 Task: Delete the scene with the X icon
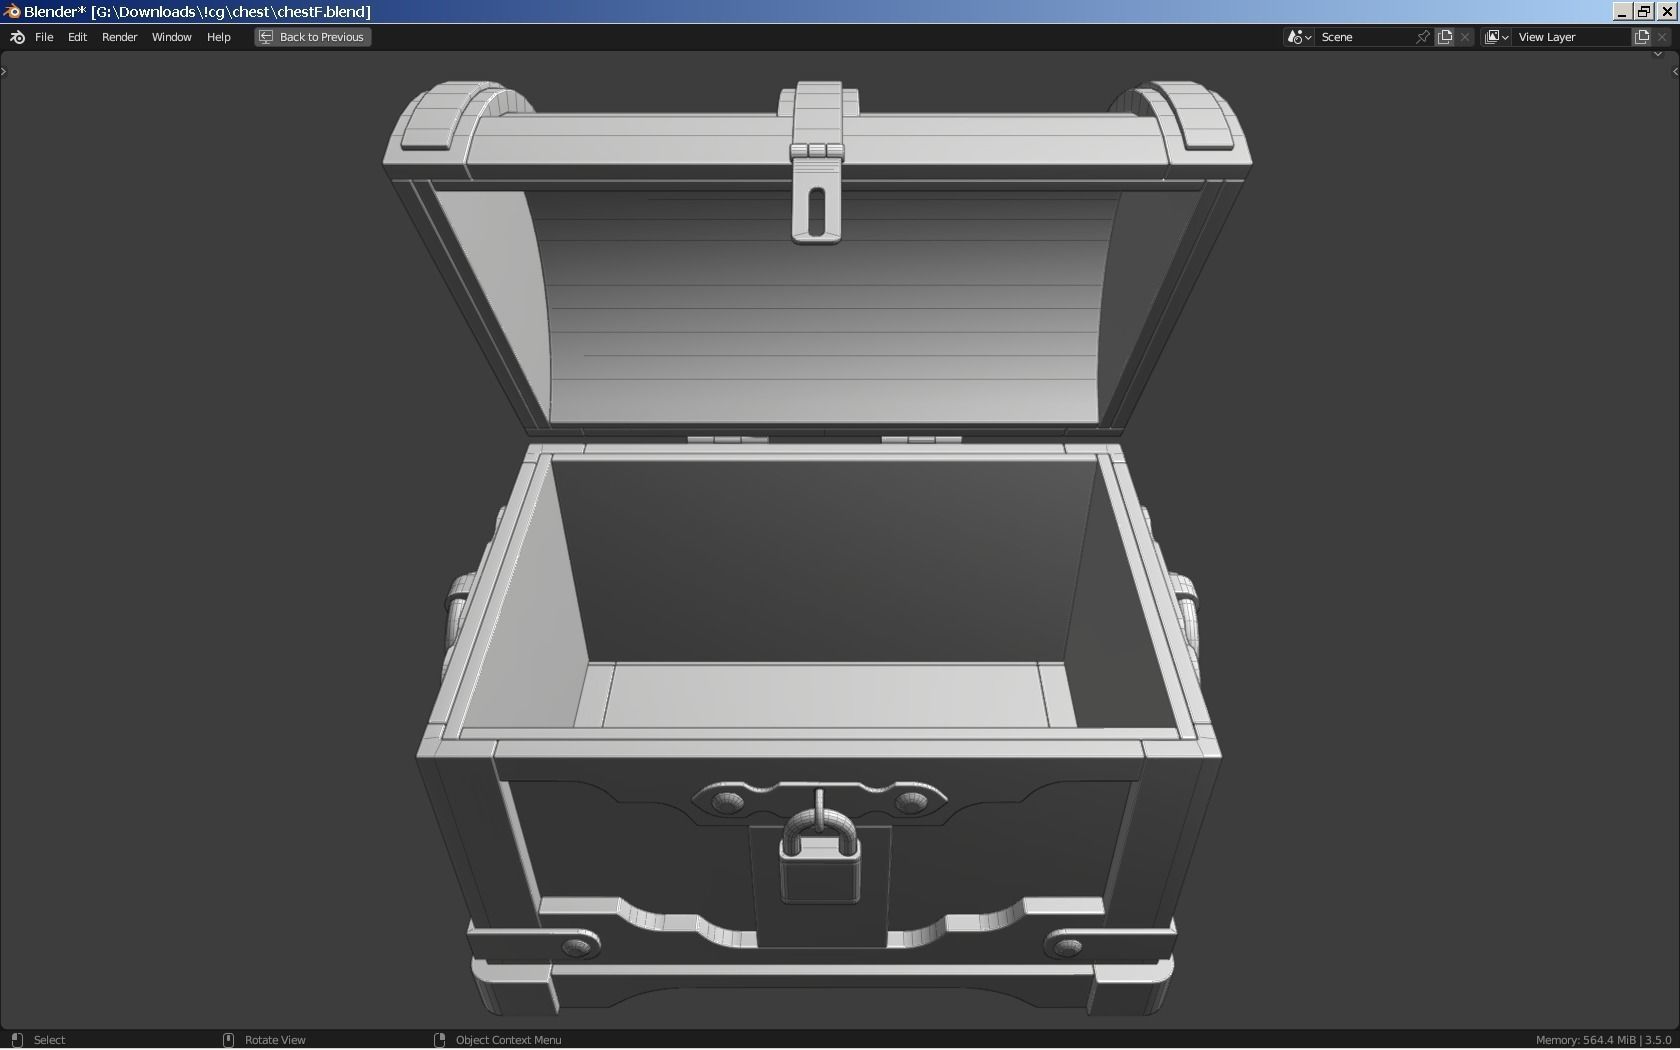pyautogui.click(x=1466, y=37)
